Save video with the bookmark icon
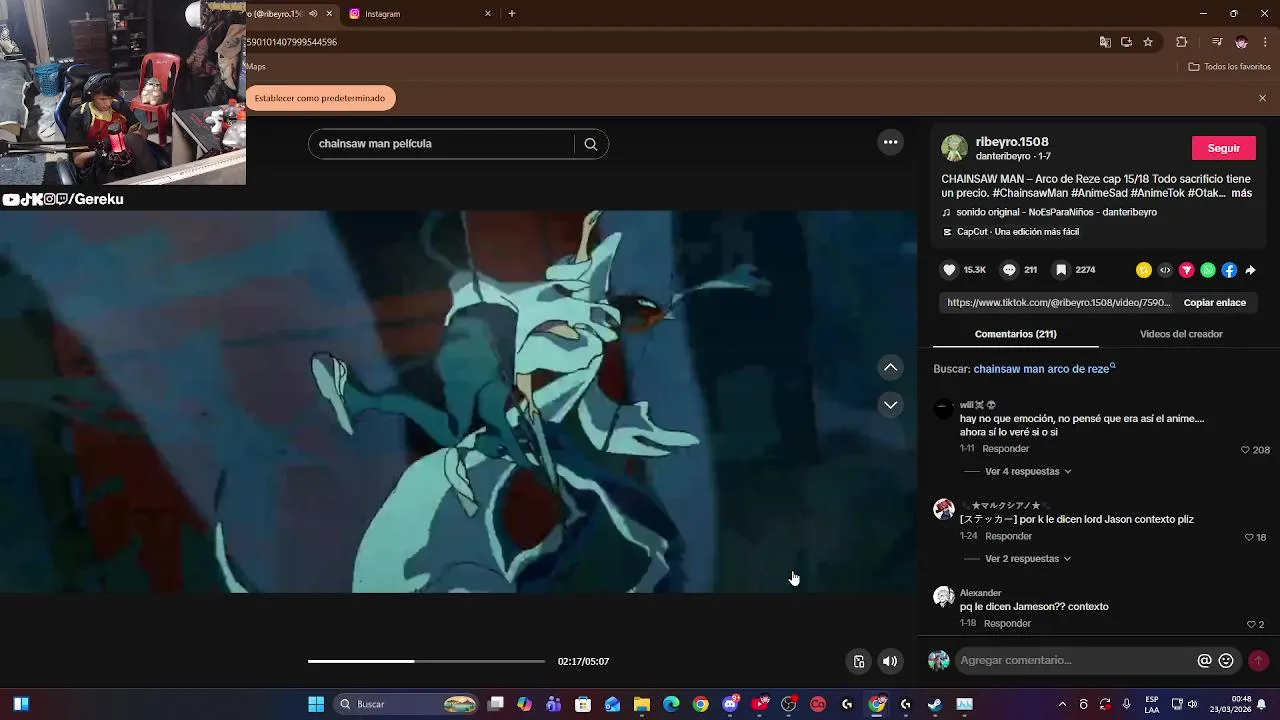 coord(1061,270)
